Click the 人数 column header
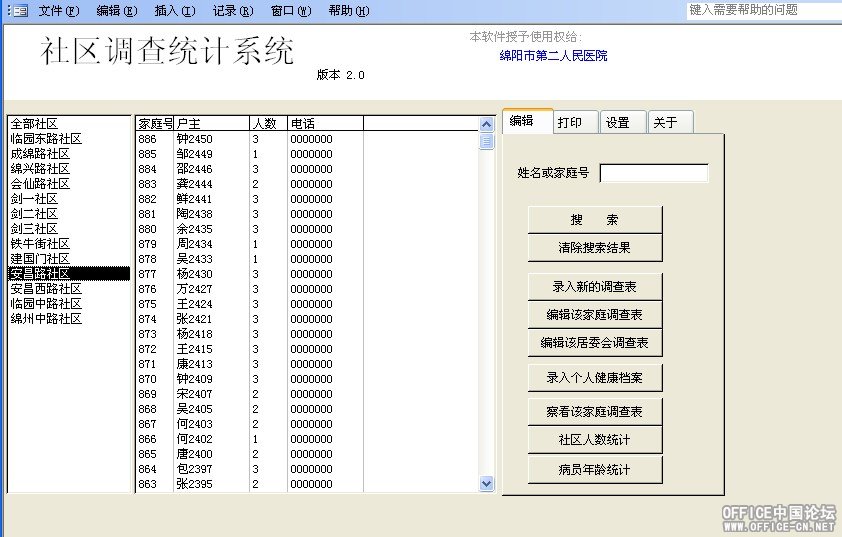842x537 pixels. 268,124
